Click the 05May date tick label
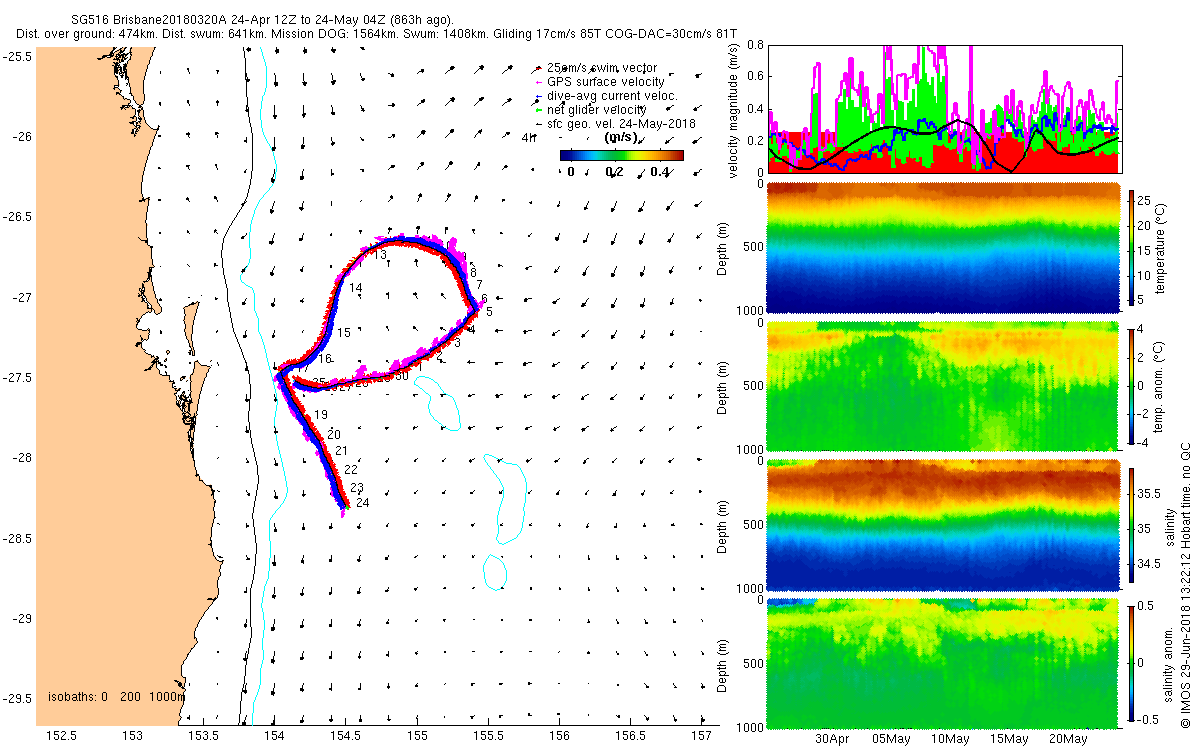This screenshot has width=1200, height=750. click(891, 740)
